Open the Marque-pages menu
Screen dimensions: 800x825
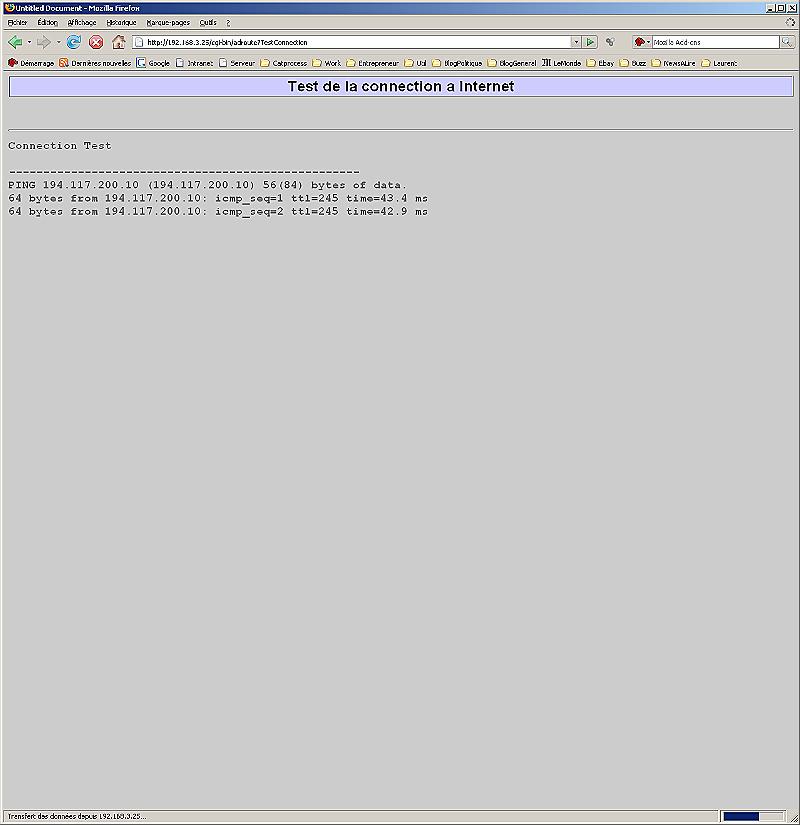(x=167, y=22)
